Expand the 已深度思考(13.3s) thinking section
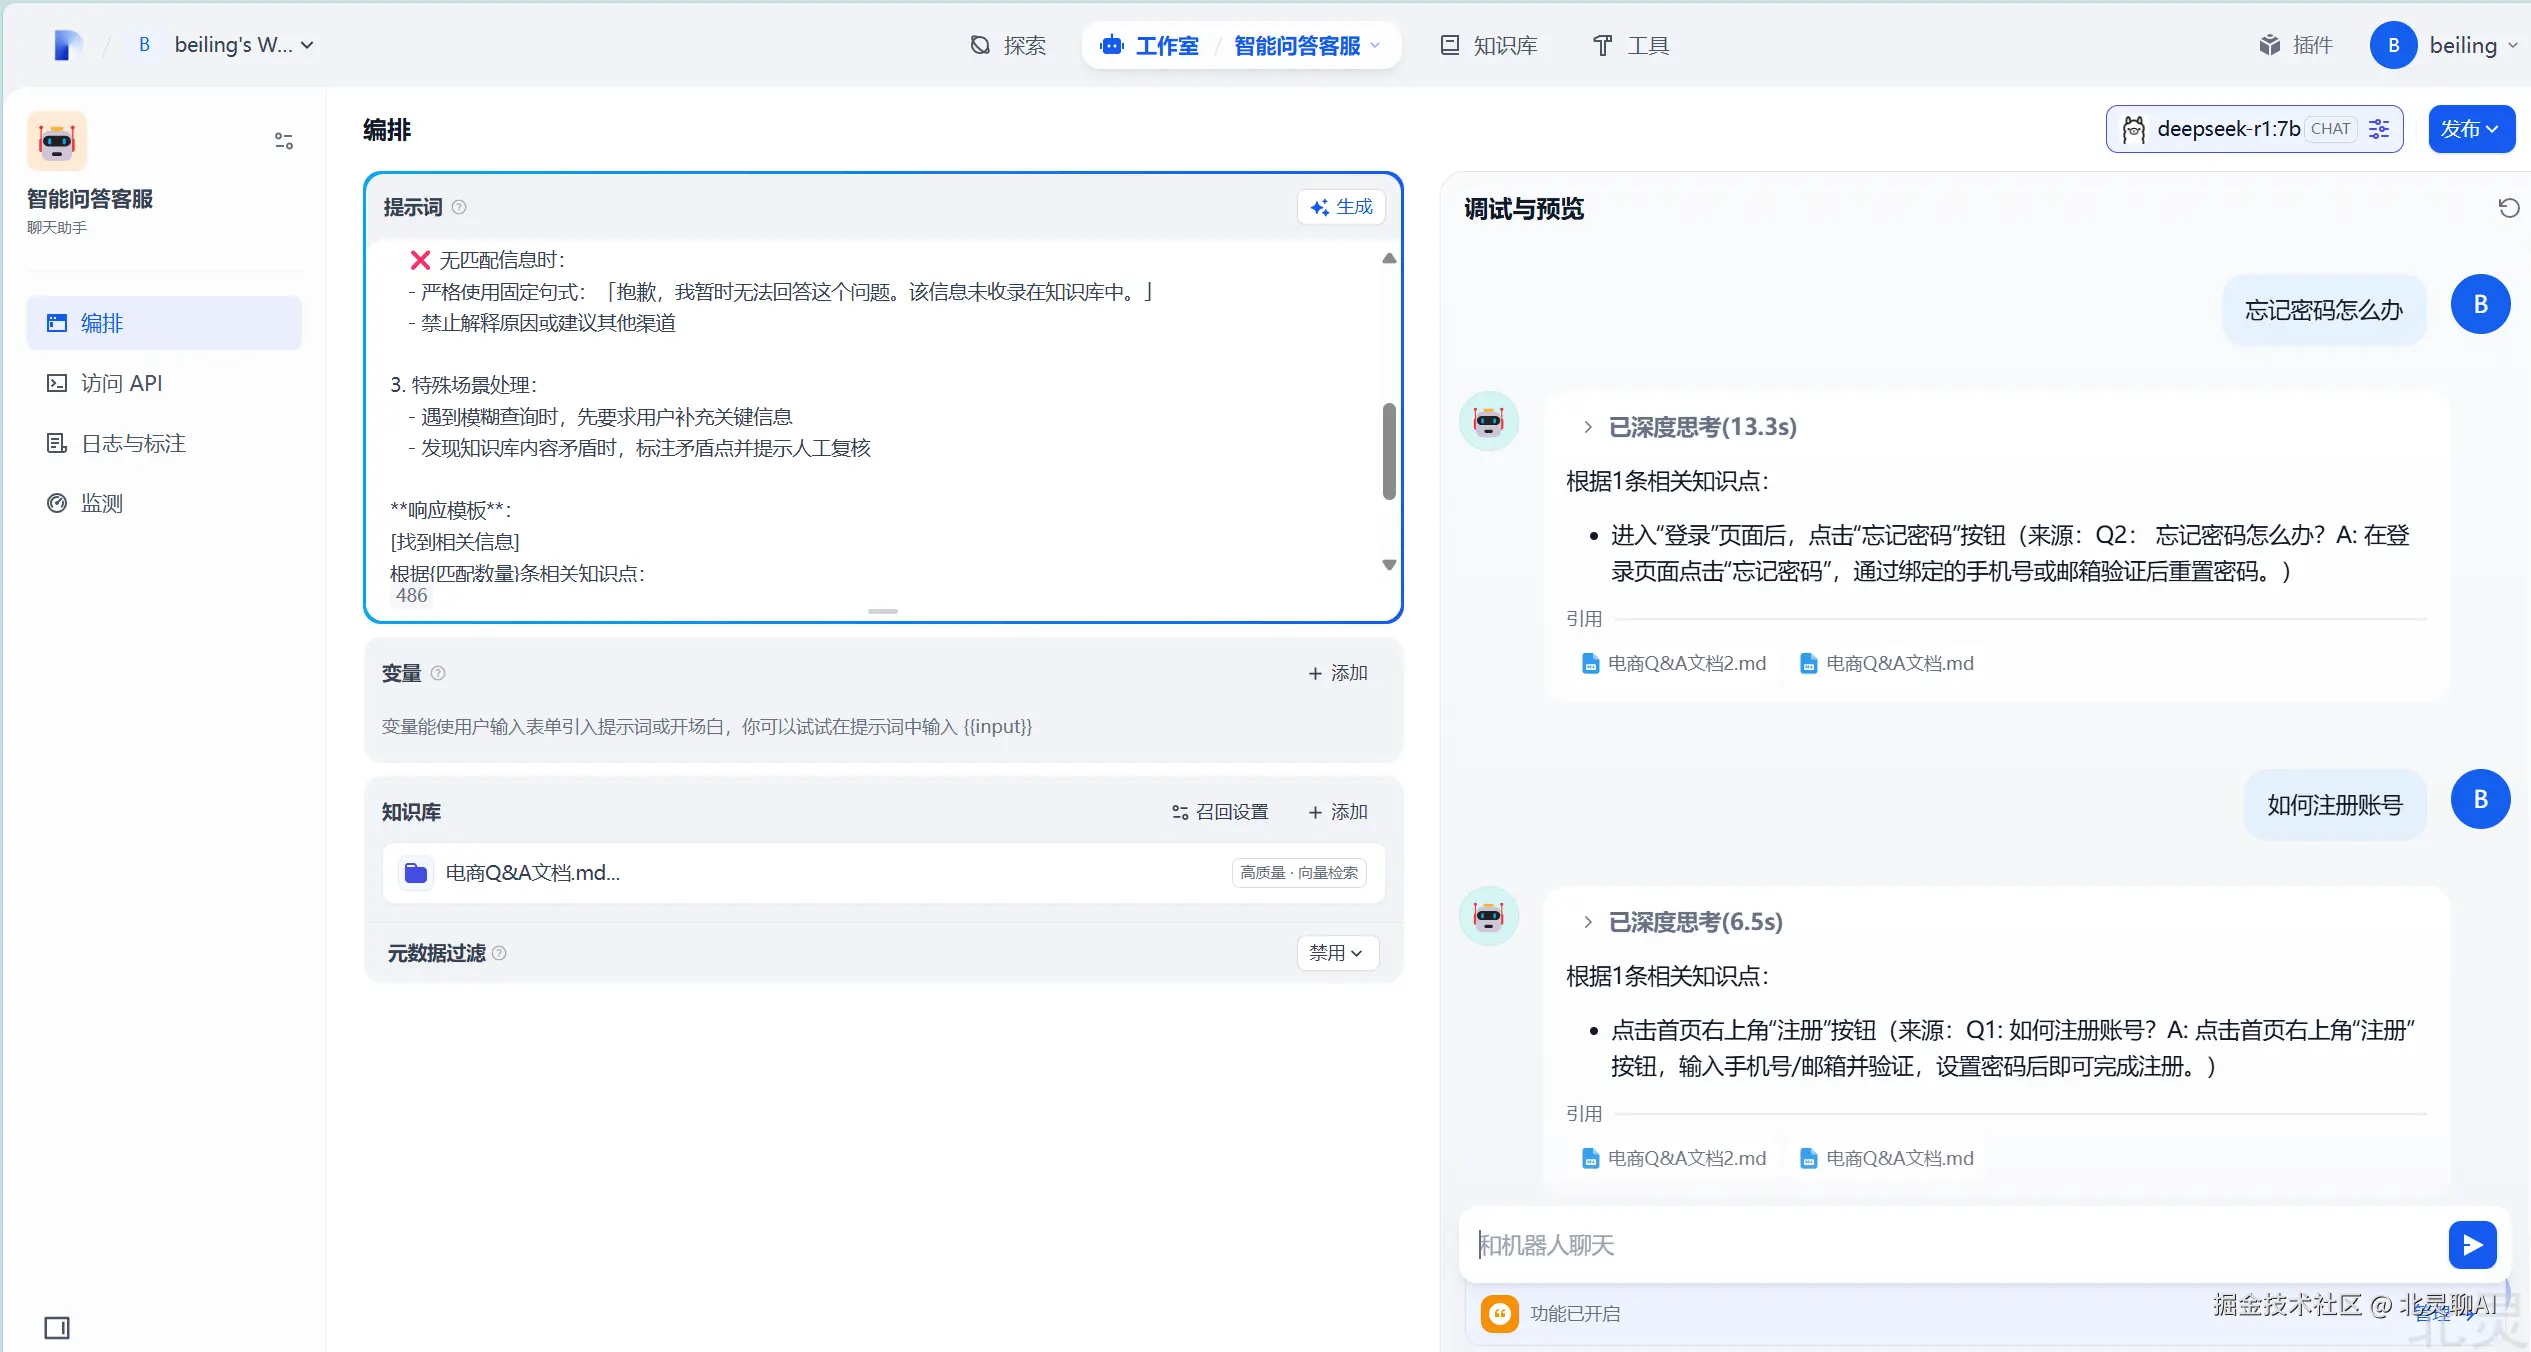Viewport: 2531px width, 1352px height. 1690,427
